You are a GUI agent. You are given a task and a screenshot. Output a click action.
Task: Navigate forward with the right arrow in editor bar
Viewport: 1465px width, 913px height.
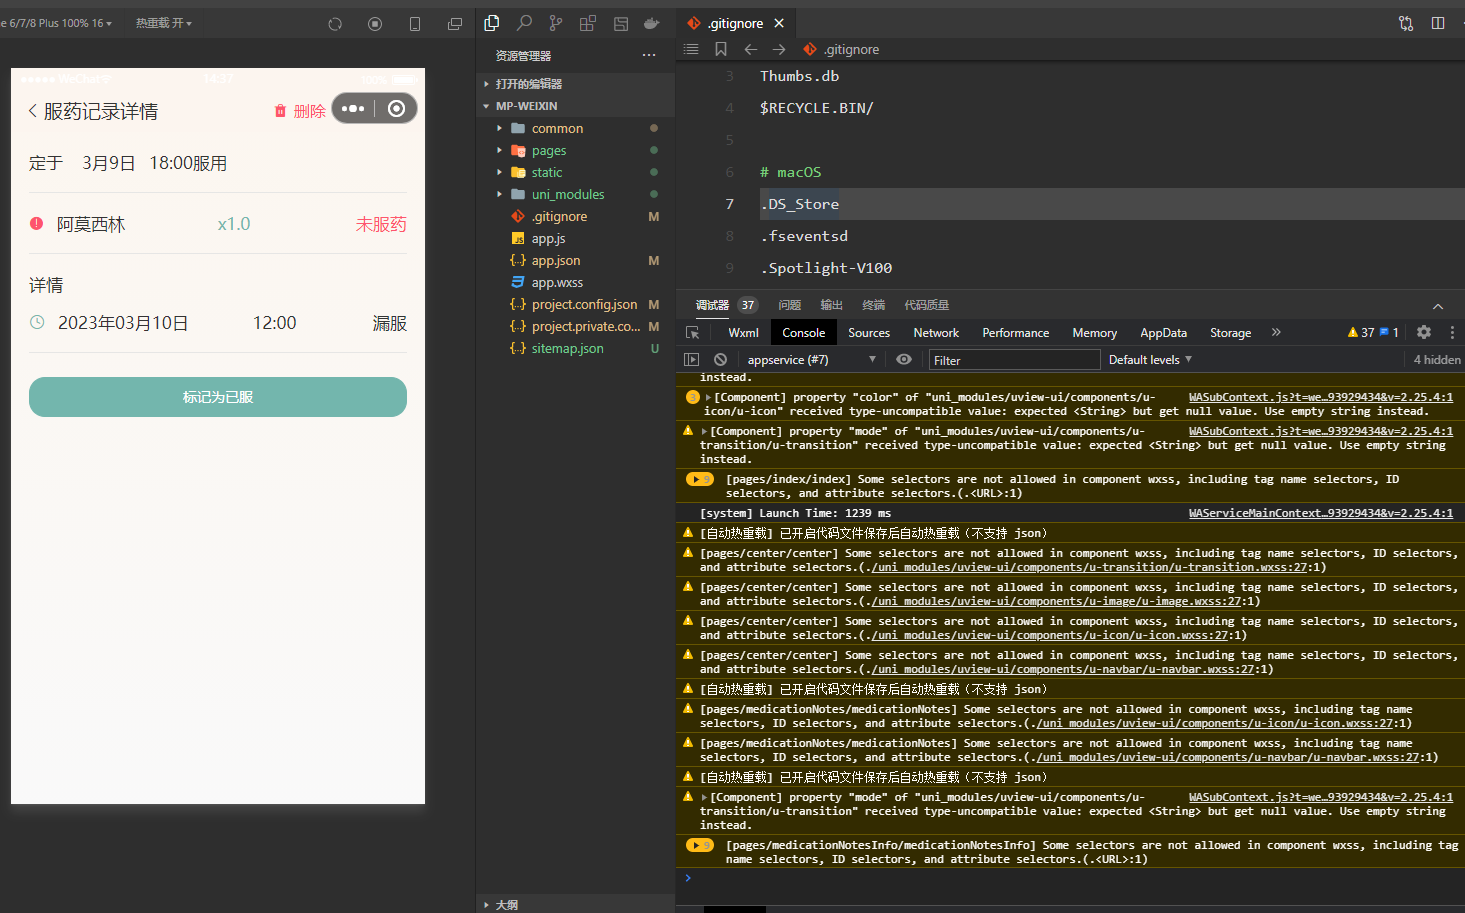point(779,49)
